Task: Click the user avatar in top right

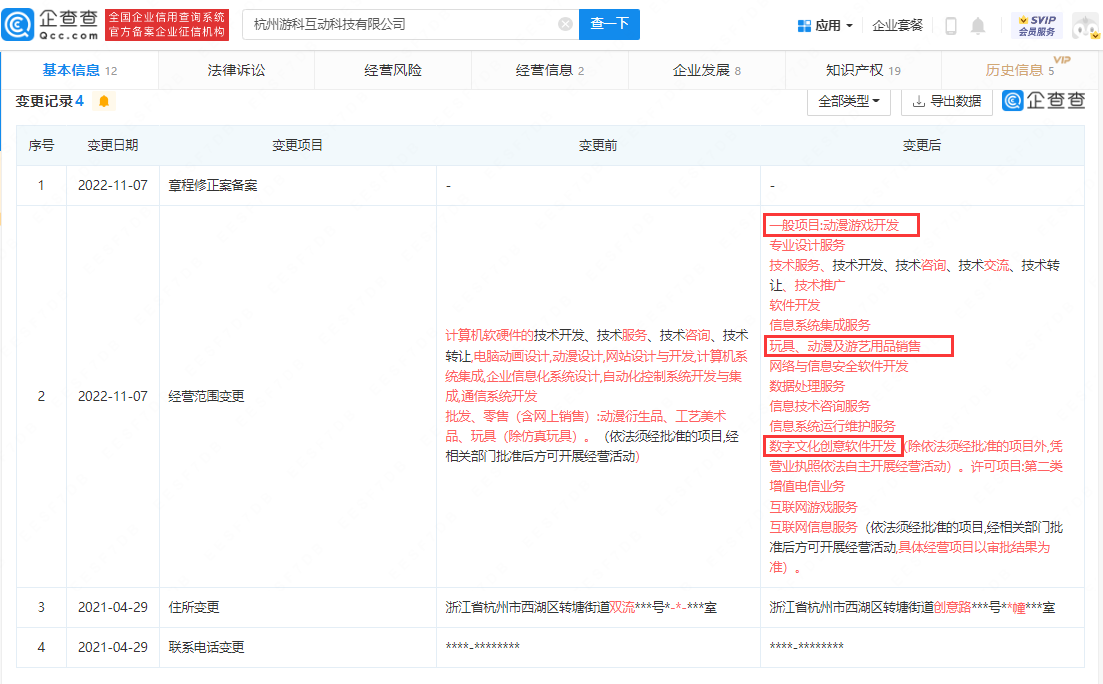Action: (x=1085, y=26)
